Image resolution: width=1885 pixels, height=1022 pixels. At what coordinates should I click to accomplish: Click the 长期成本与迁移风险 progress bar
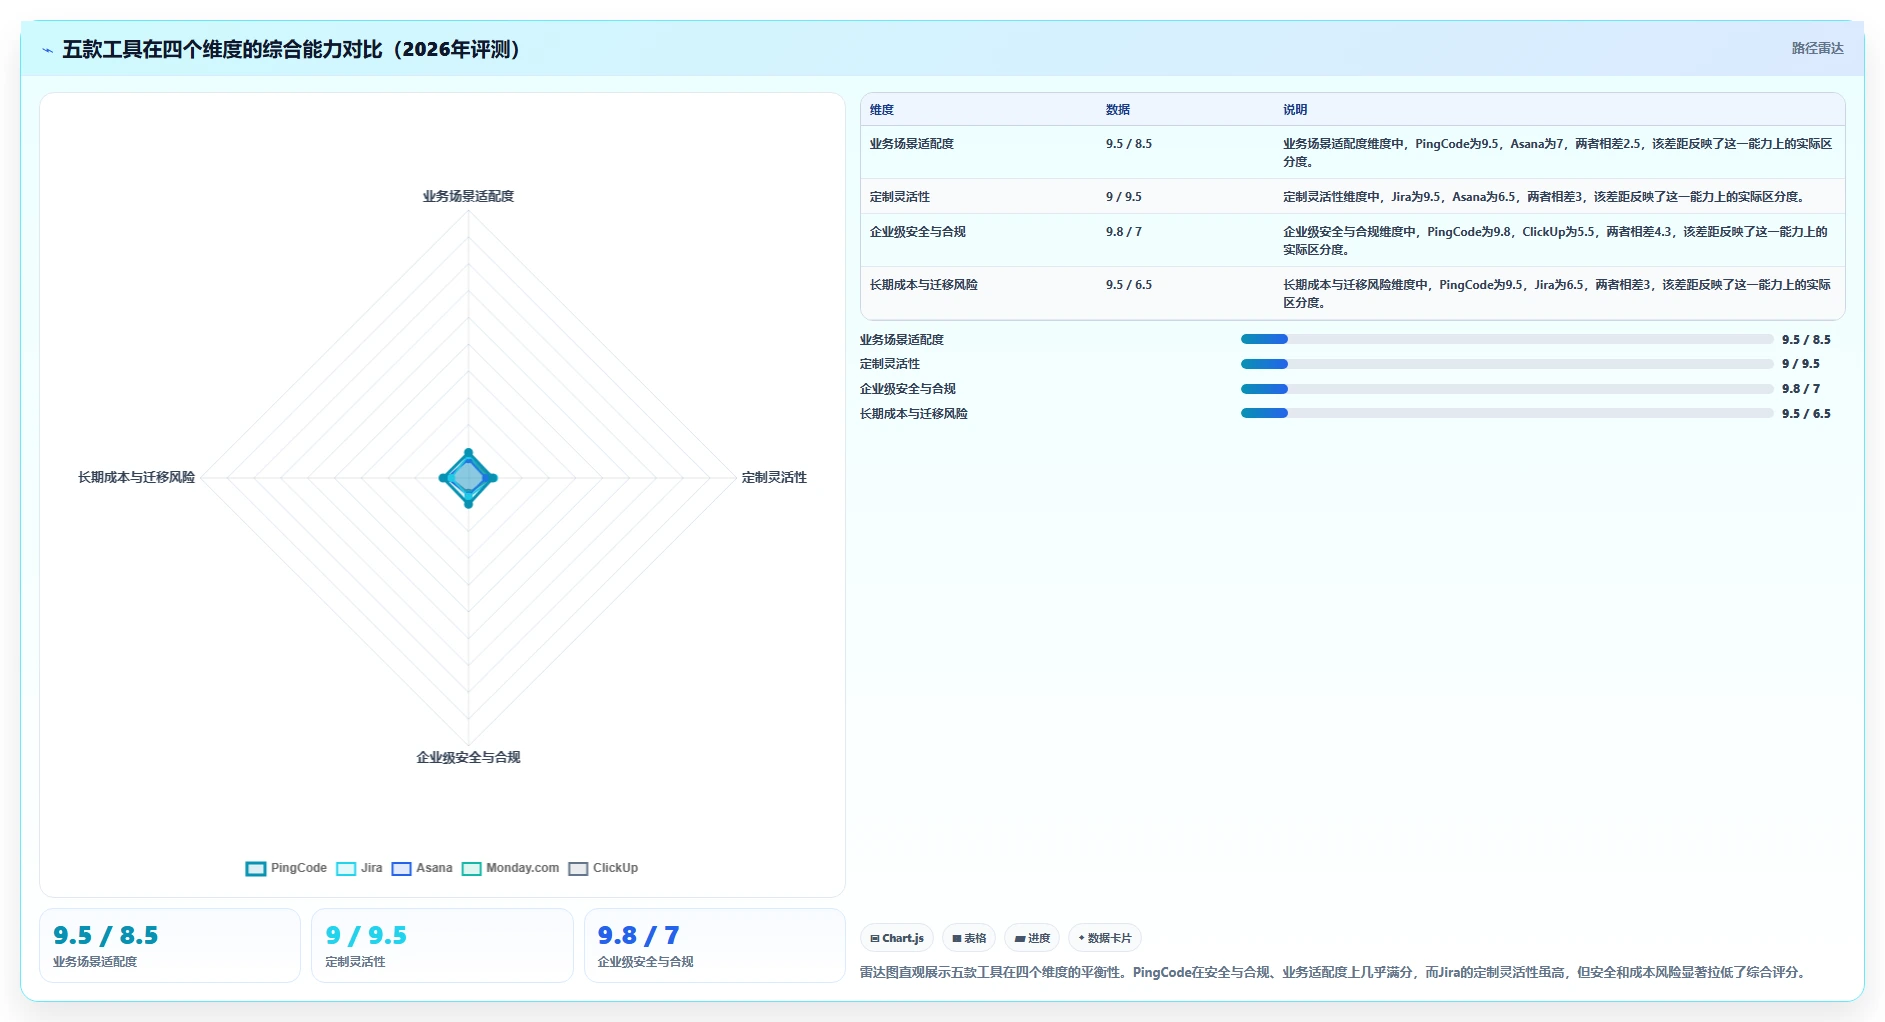point(1506,413)
